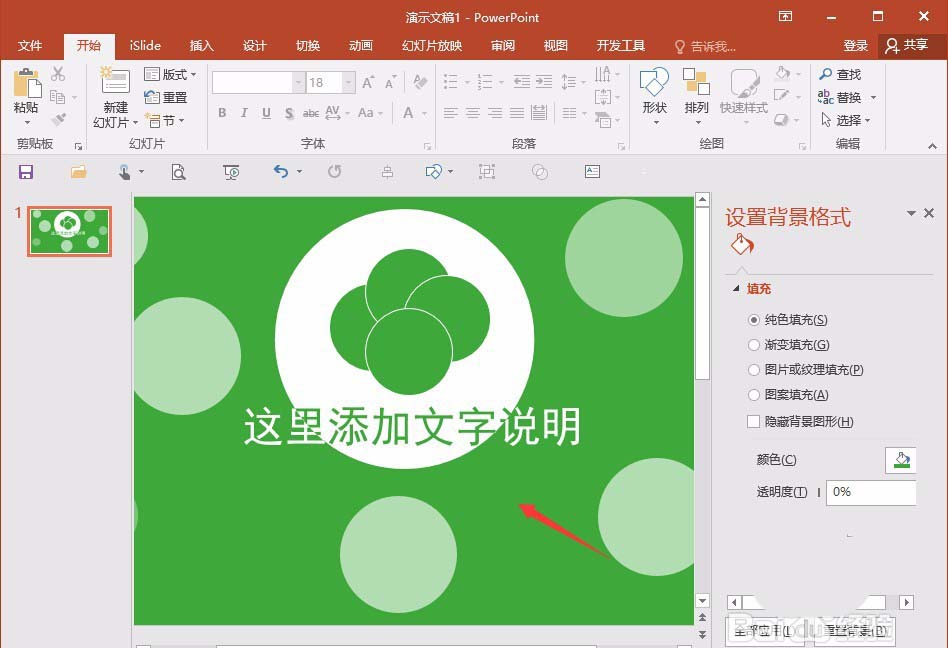This screenshot has width=948, height=648.
Task: Open the fill Color picker swatch
Action: coord(901,460)
